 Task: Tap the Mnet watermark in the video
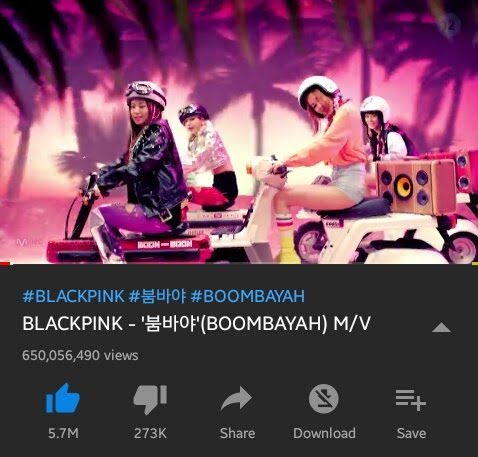[29, 242]
